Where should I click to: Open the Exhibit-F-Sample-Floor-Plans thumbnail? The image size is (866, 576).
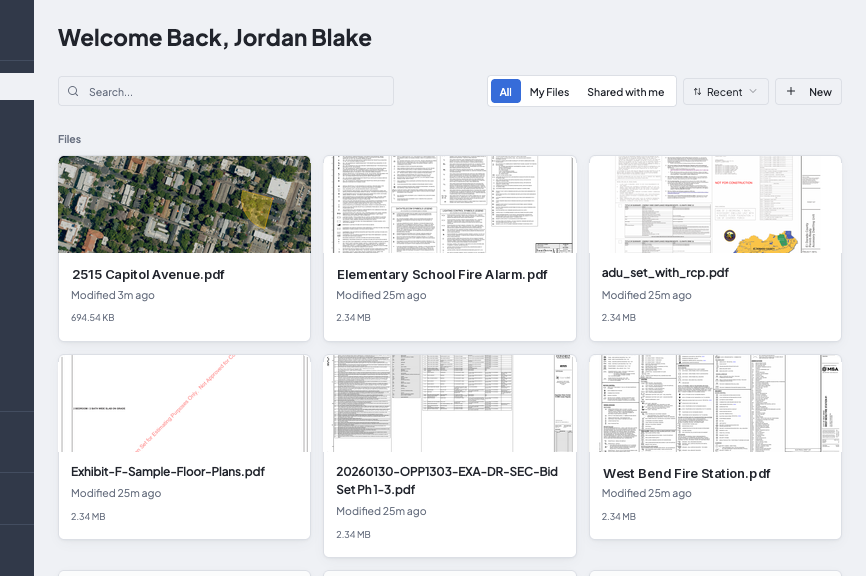point(184,403)
